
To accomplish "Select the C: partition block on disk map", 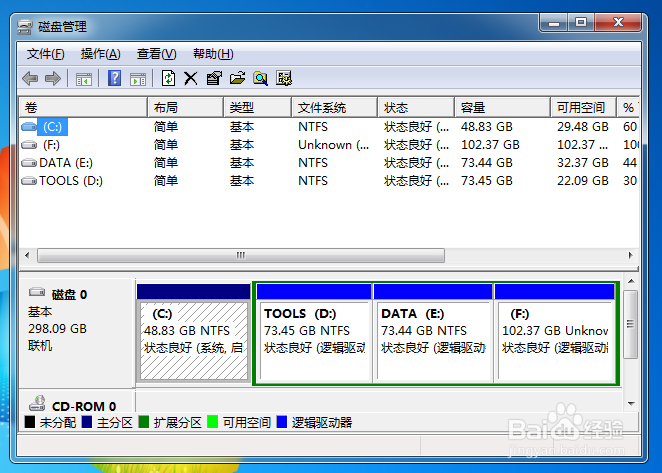I will tap(194, 334).
